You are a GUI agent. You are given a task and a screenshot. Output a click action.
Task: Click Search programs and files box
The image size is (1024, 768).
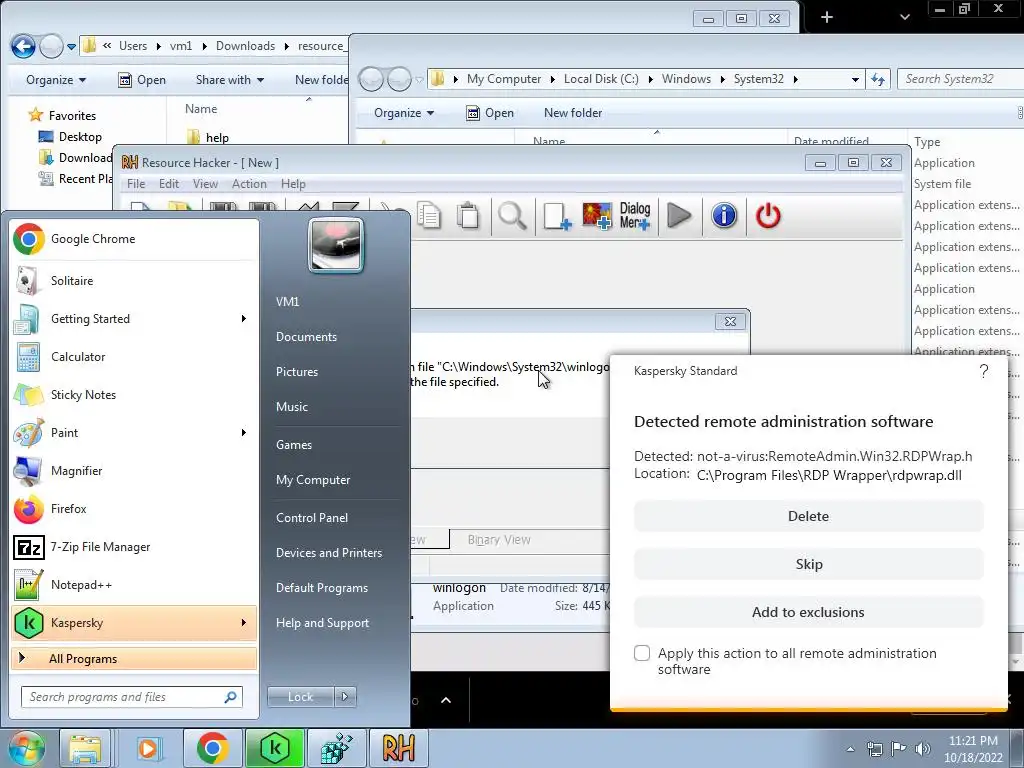pyautogui.click(x=132, y=697)
